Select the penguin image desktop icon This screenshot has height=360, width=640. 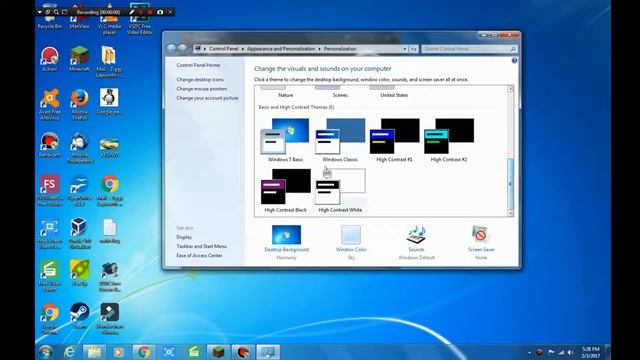[x=109, y=102]
